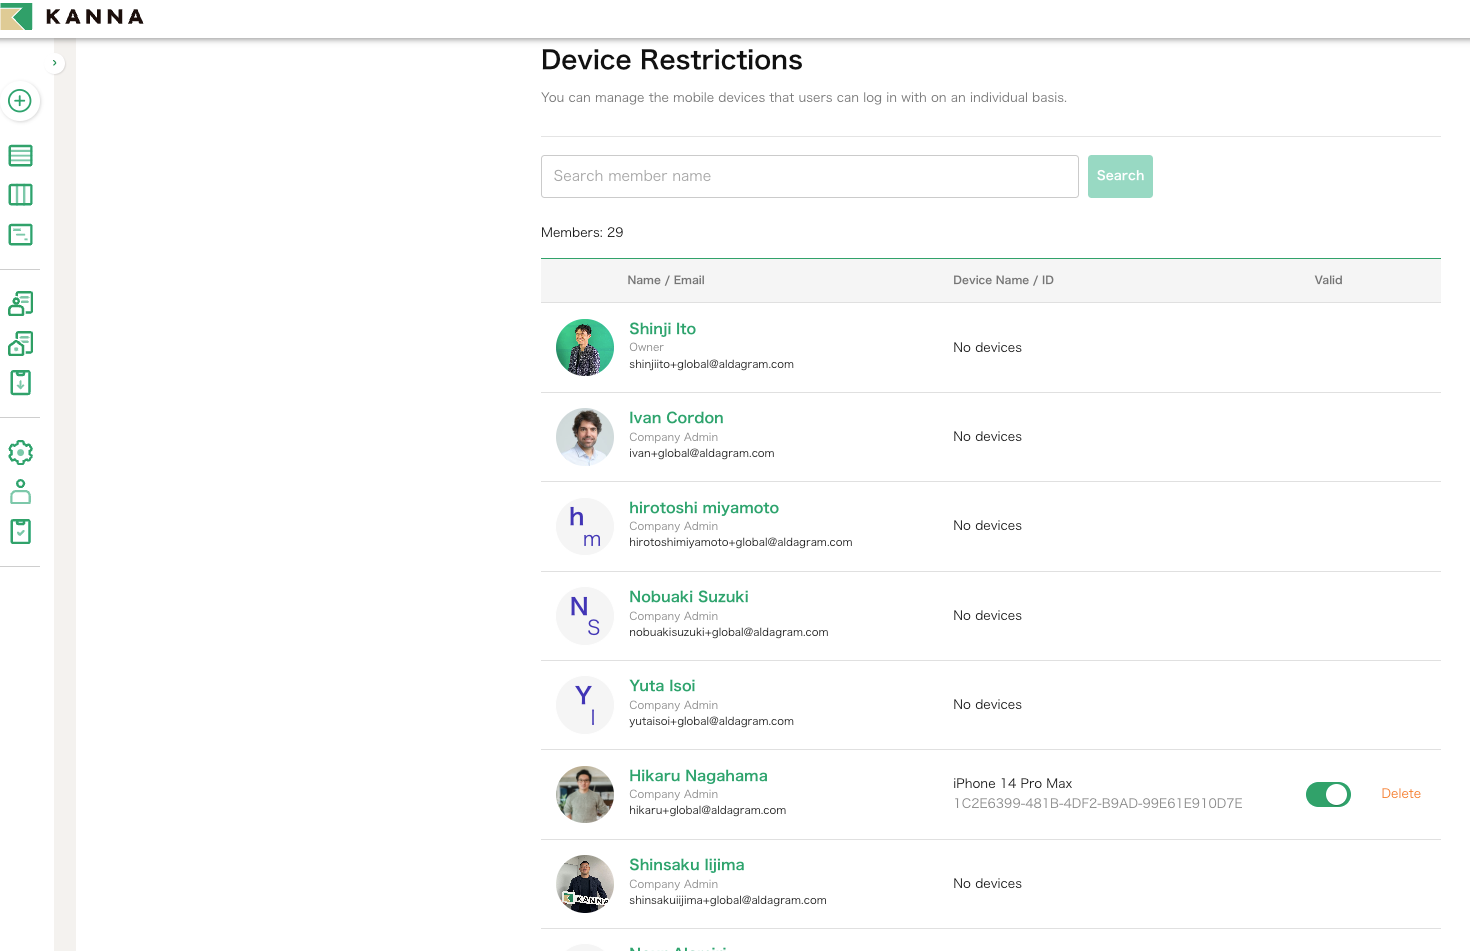Click the clipboard download icon in sidebar
1470x951 pixels.
click(x=20, y=383)
